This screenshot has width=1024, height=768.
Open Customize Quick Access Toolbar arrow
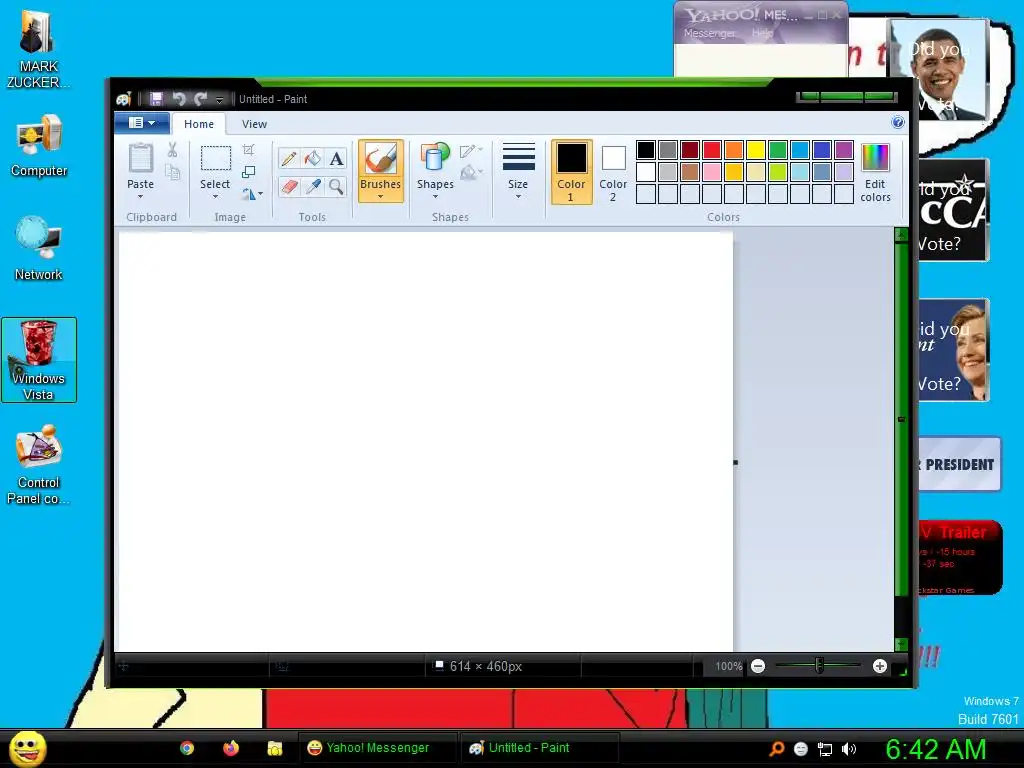point(219,99)
